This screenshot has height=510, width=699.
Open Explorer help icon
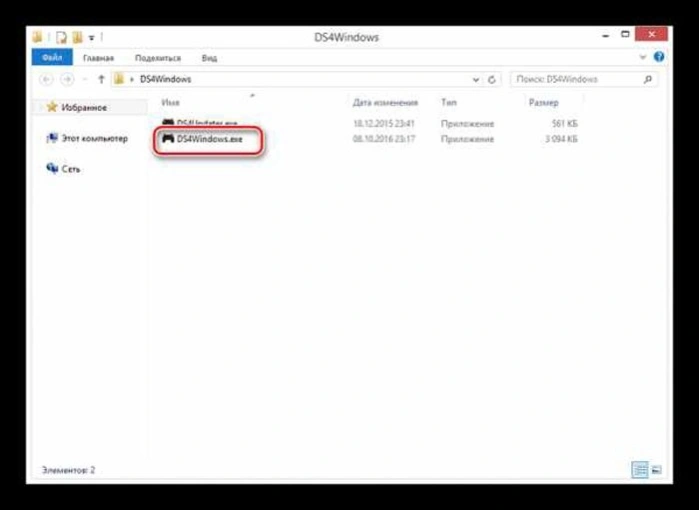click(x=659, y=57)
